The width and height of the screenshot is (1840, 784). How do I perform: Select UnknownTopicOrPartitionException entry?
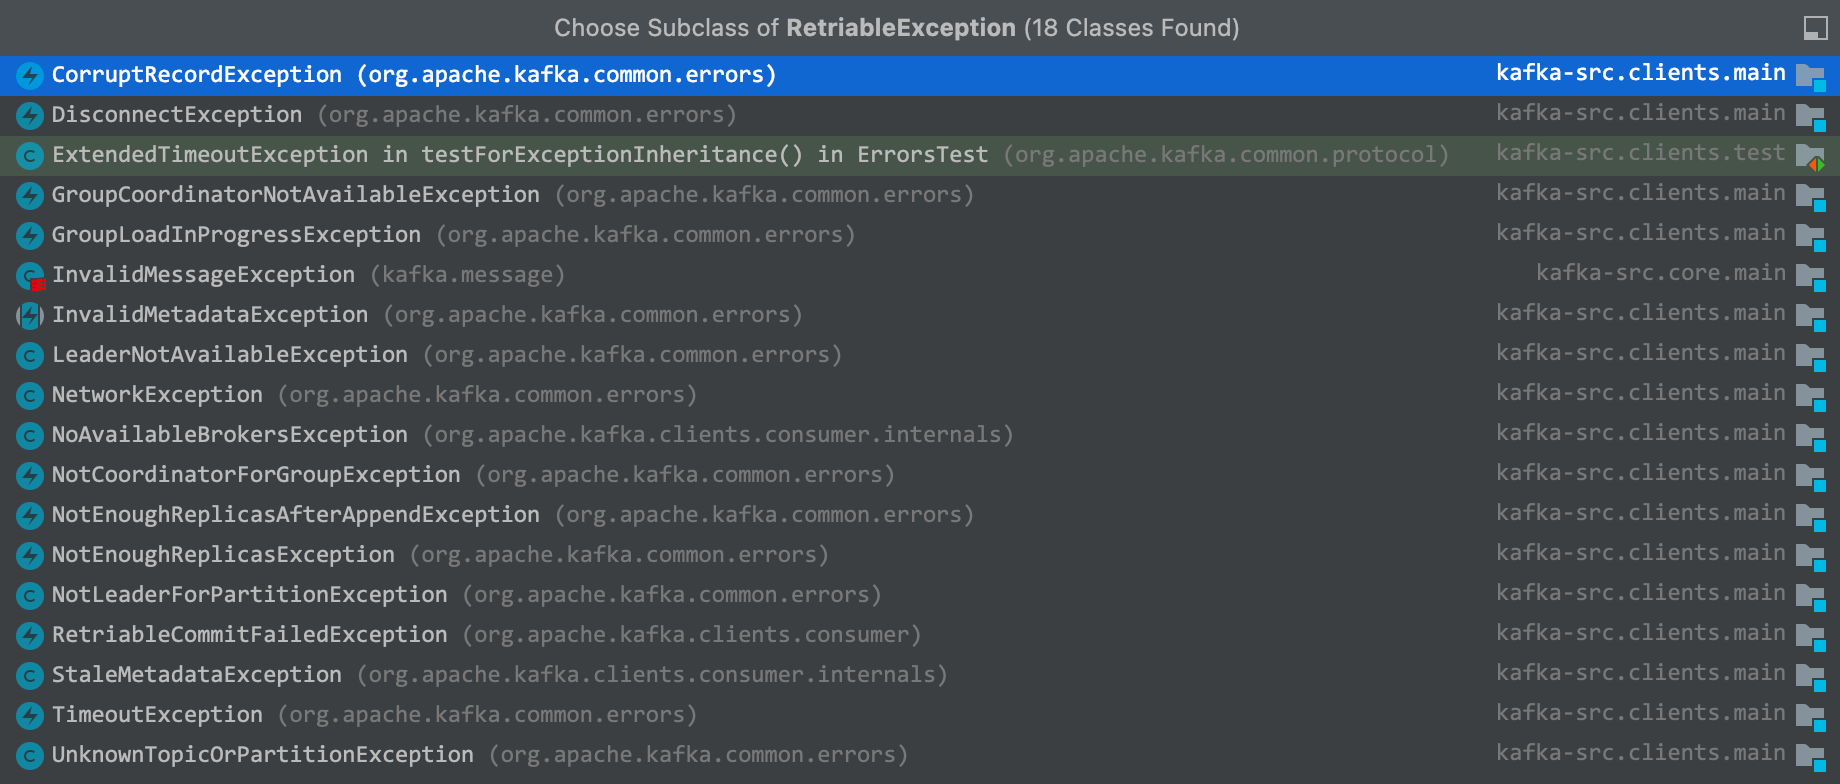click(x=920, y=755)
